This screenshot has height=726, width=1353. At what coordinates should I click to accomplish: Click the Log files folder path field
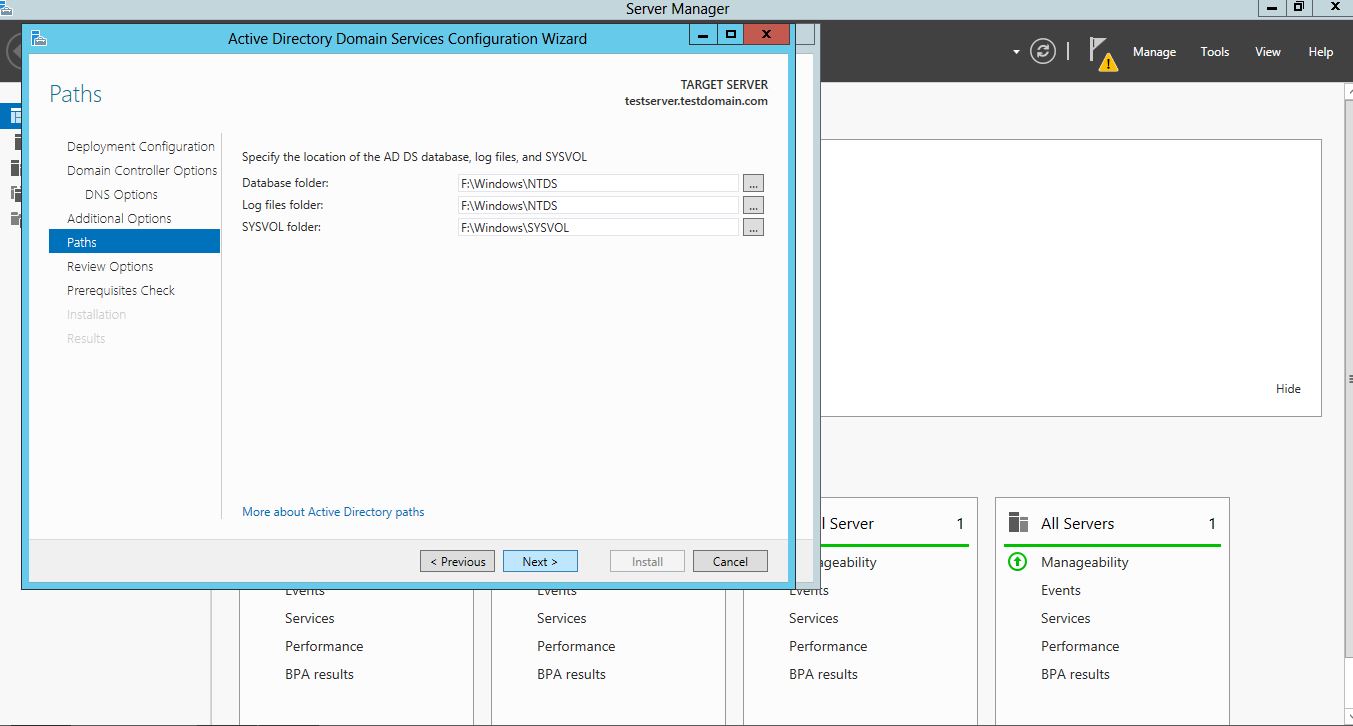598,205
